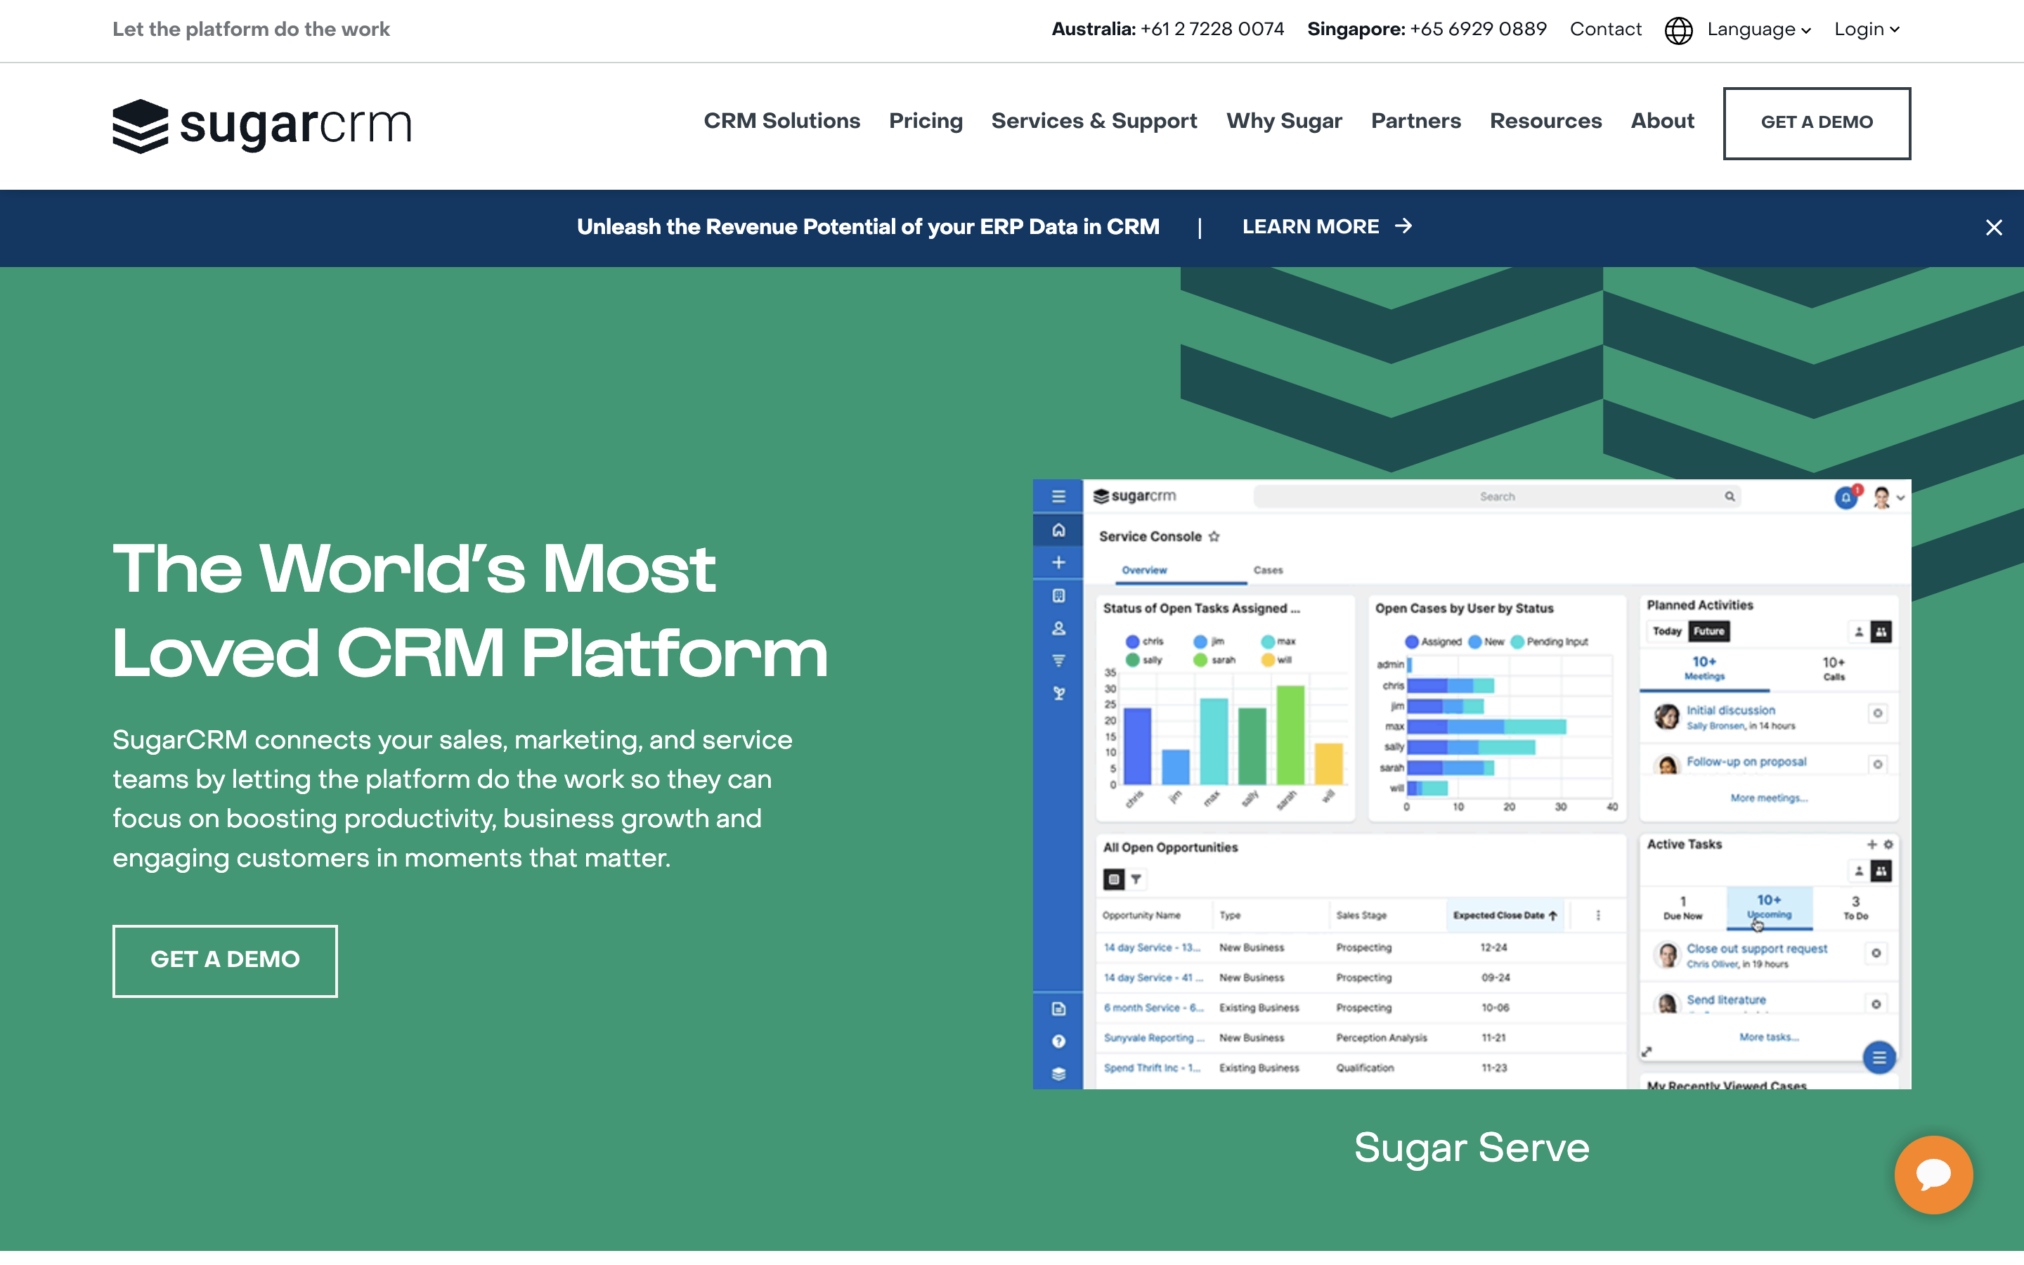Click the search magnifier icon in dashboard
The height and width of the screenshot is (1265, 2024).
1729,496
